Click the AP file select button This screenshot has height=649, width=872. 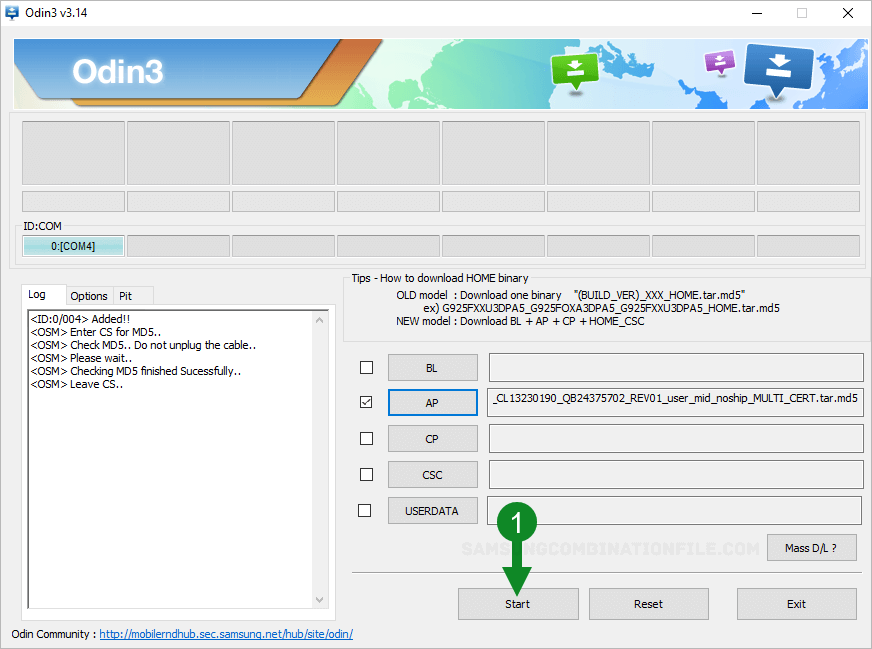pyautogui.click(x=432, y=403)
